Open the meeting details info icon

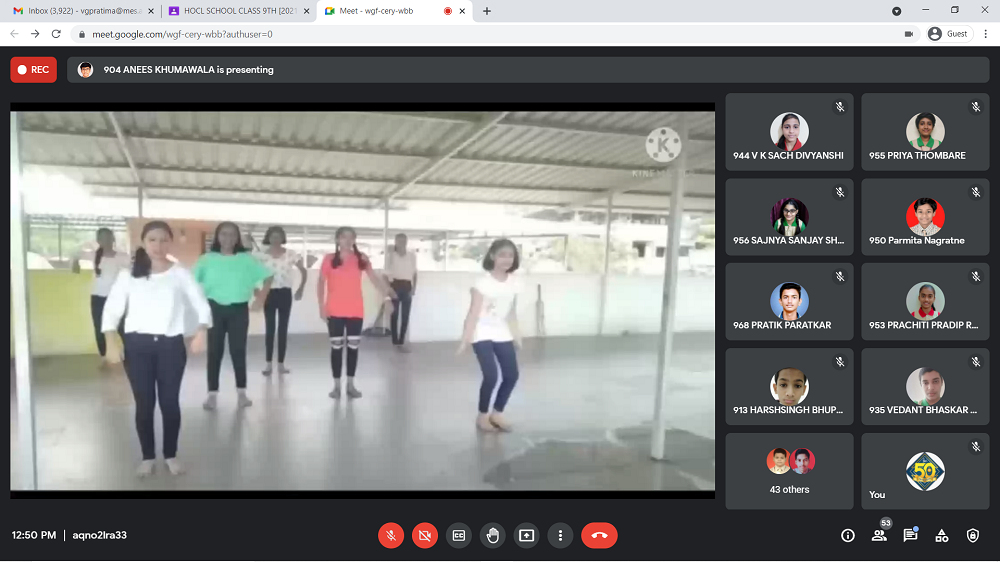[848, 535]
